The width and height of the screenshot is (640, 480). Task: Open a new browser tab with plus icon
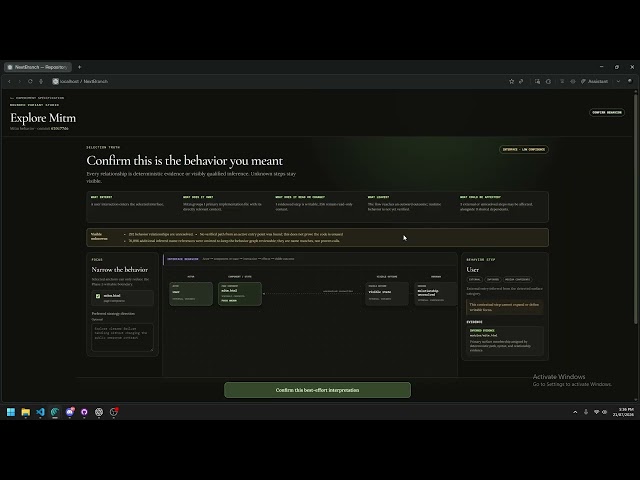(x=80, y=67)
